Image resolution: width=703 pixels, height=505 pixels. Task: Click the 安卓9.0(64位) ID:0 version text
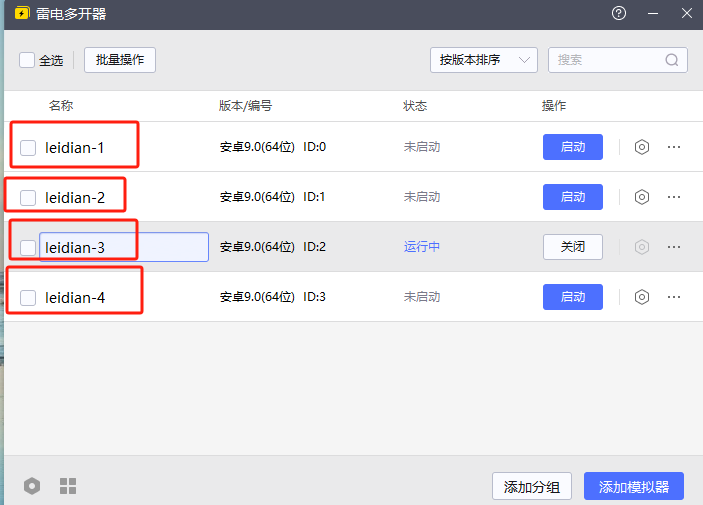[273, 147]
